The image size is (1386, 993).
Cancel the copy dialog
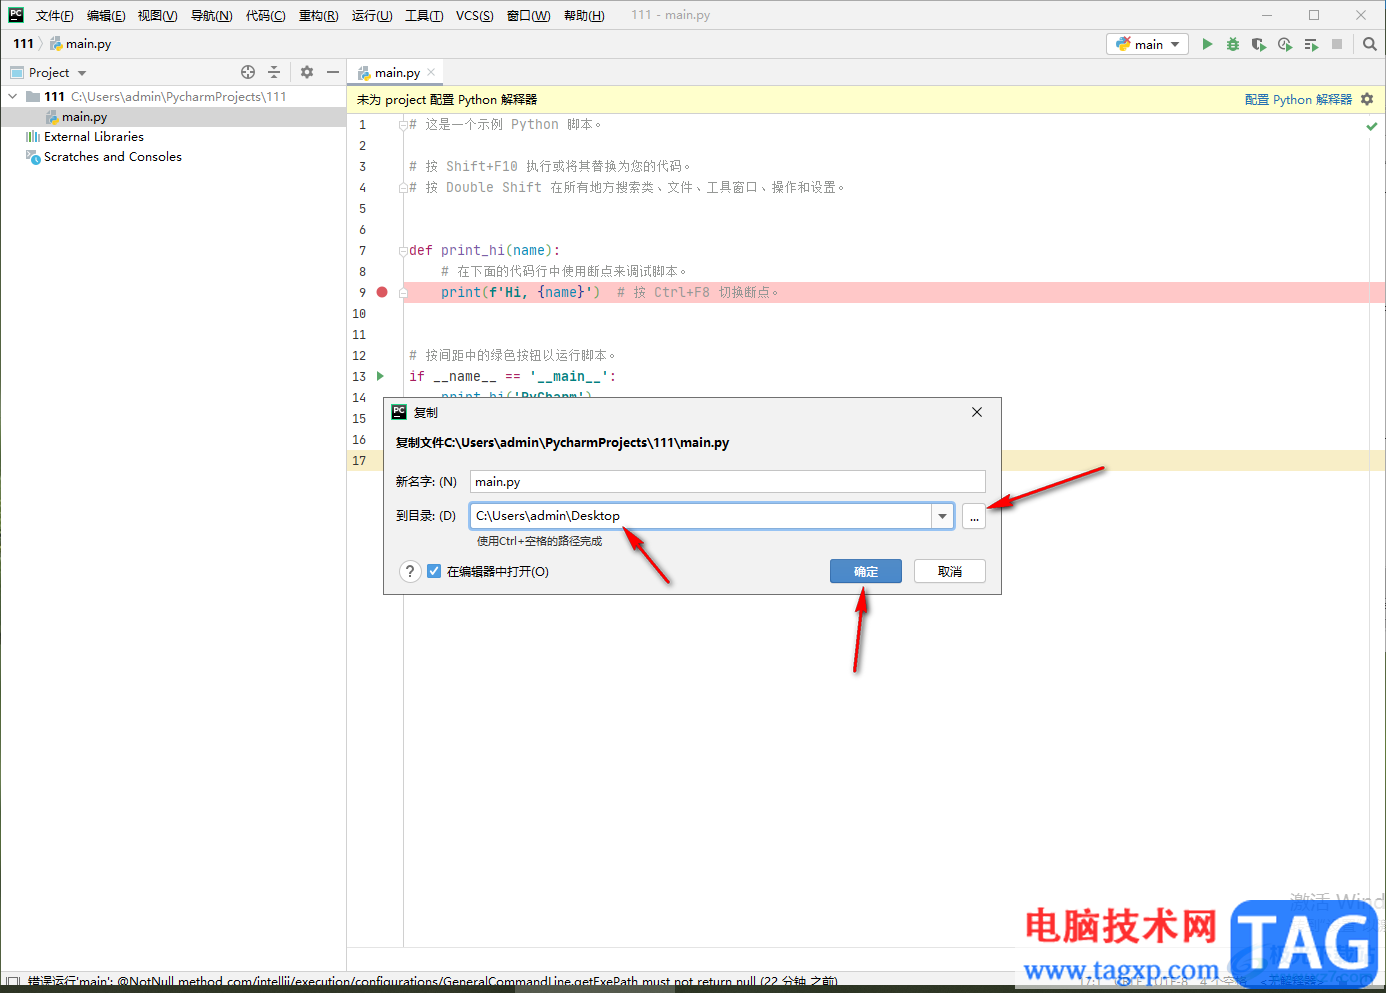pos(950,571)
